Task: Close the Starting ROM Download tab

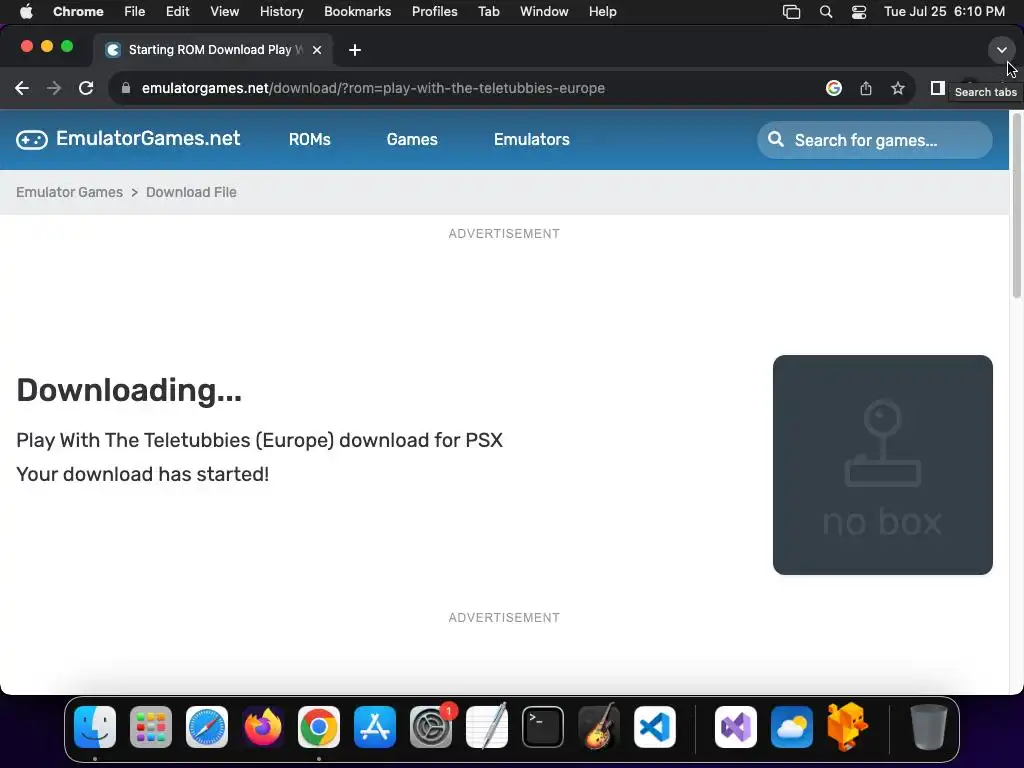Action: [x=317, y=50]
